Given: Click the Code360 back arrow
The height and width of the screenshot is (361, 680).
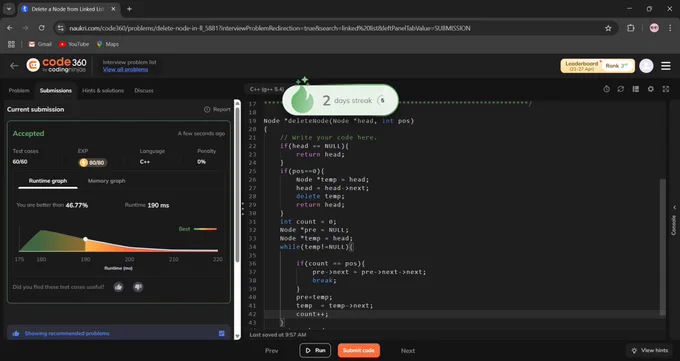Looking at the screenshot, I should point(14,66).
